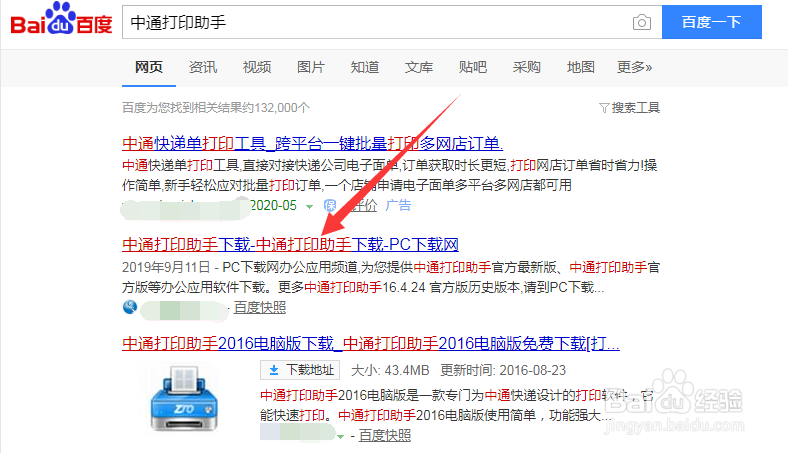Click the 下载地址 download button
This screenshot has width=788, height=453.
tap(301, 370)
